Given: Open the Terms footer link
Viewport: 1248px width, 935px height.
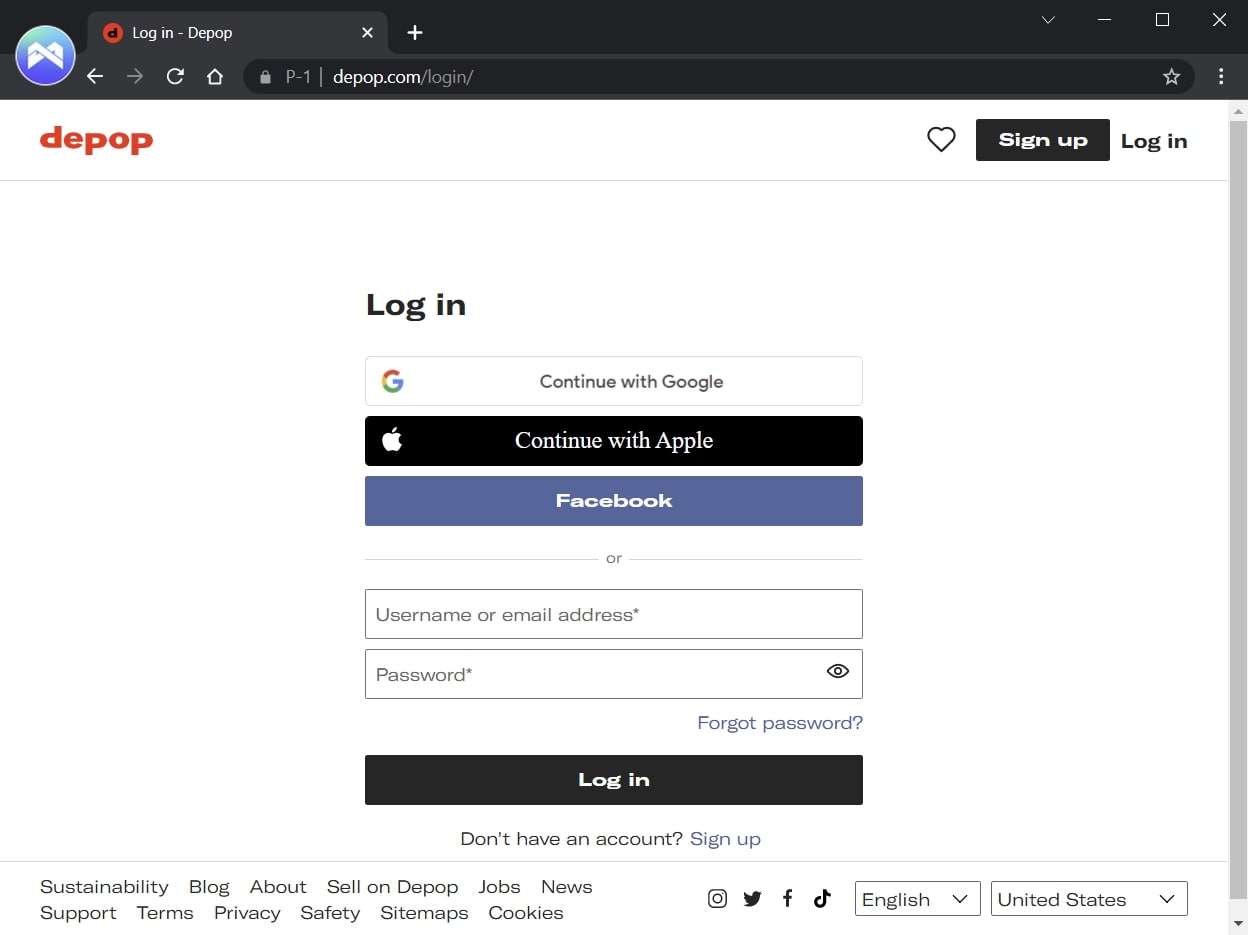Looking at the screenshot, I should click(165, 913).
